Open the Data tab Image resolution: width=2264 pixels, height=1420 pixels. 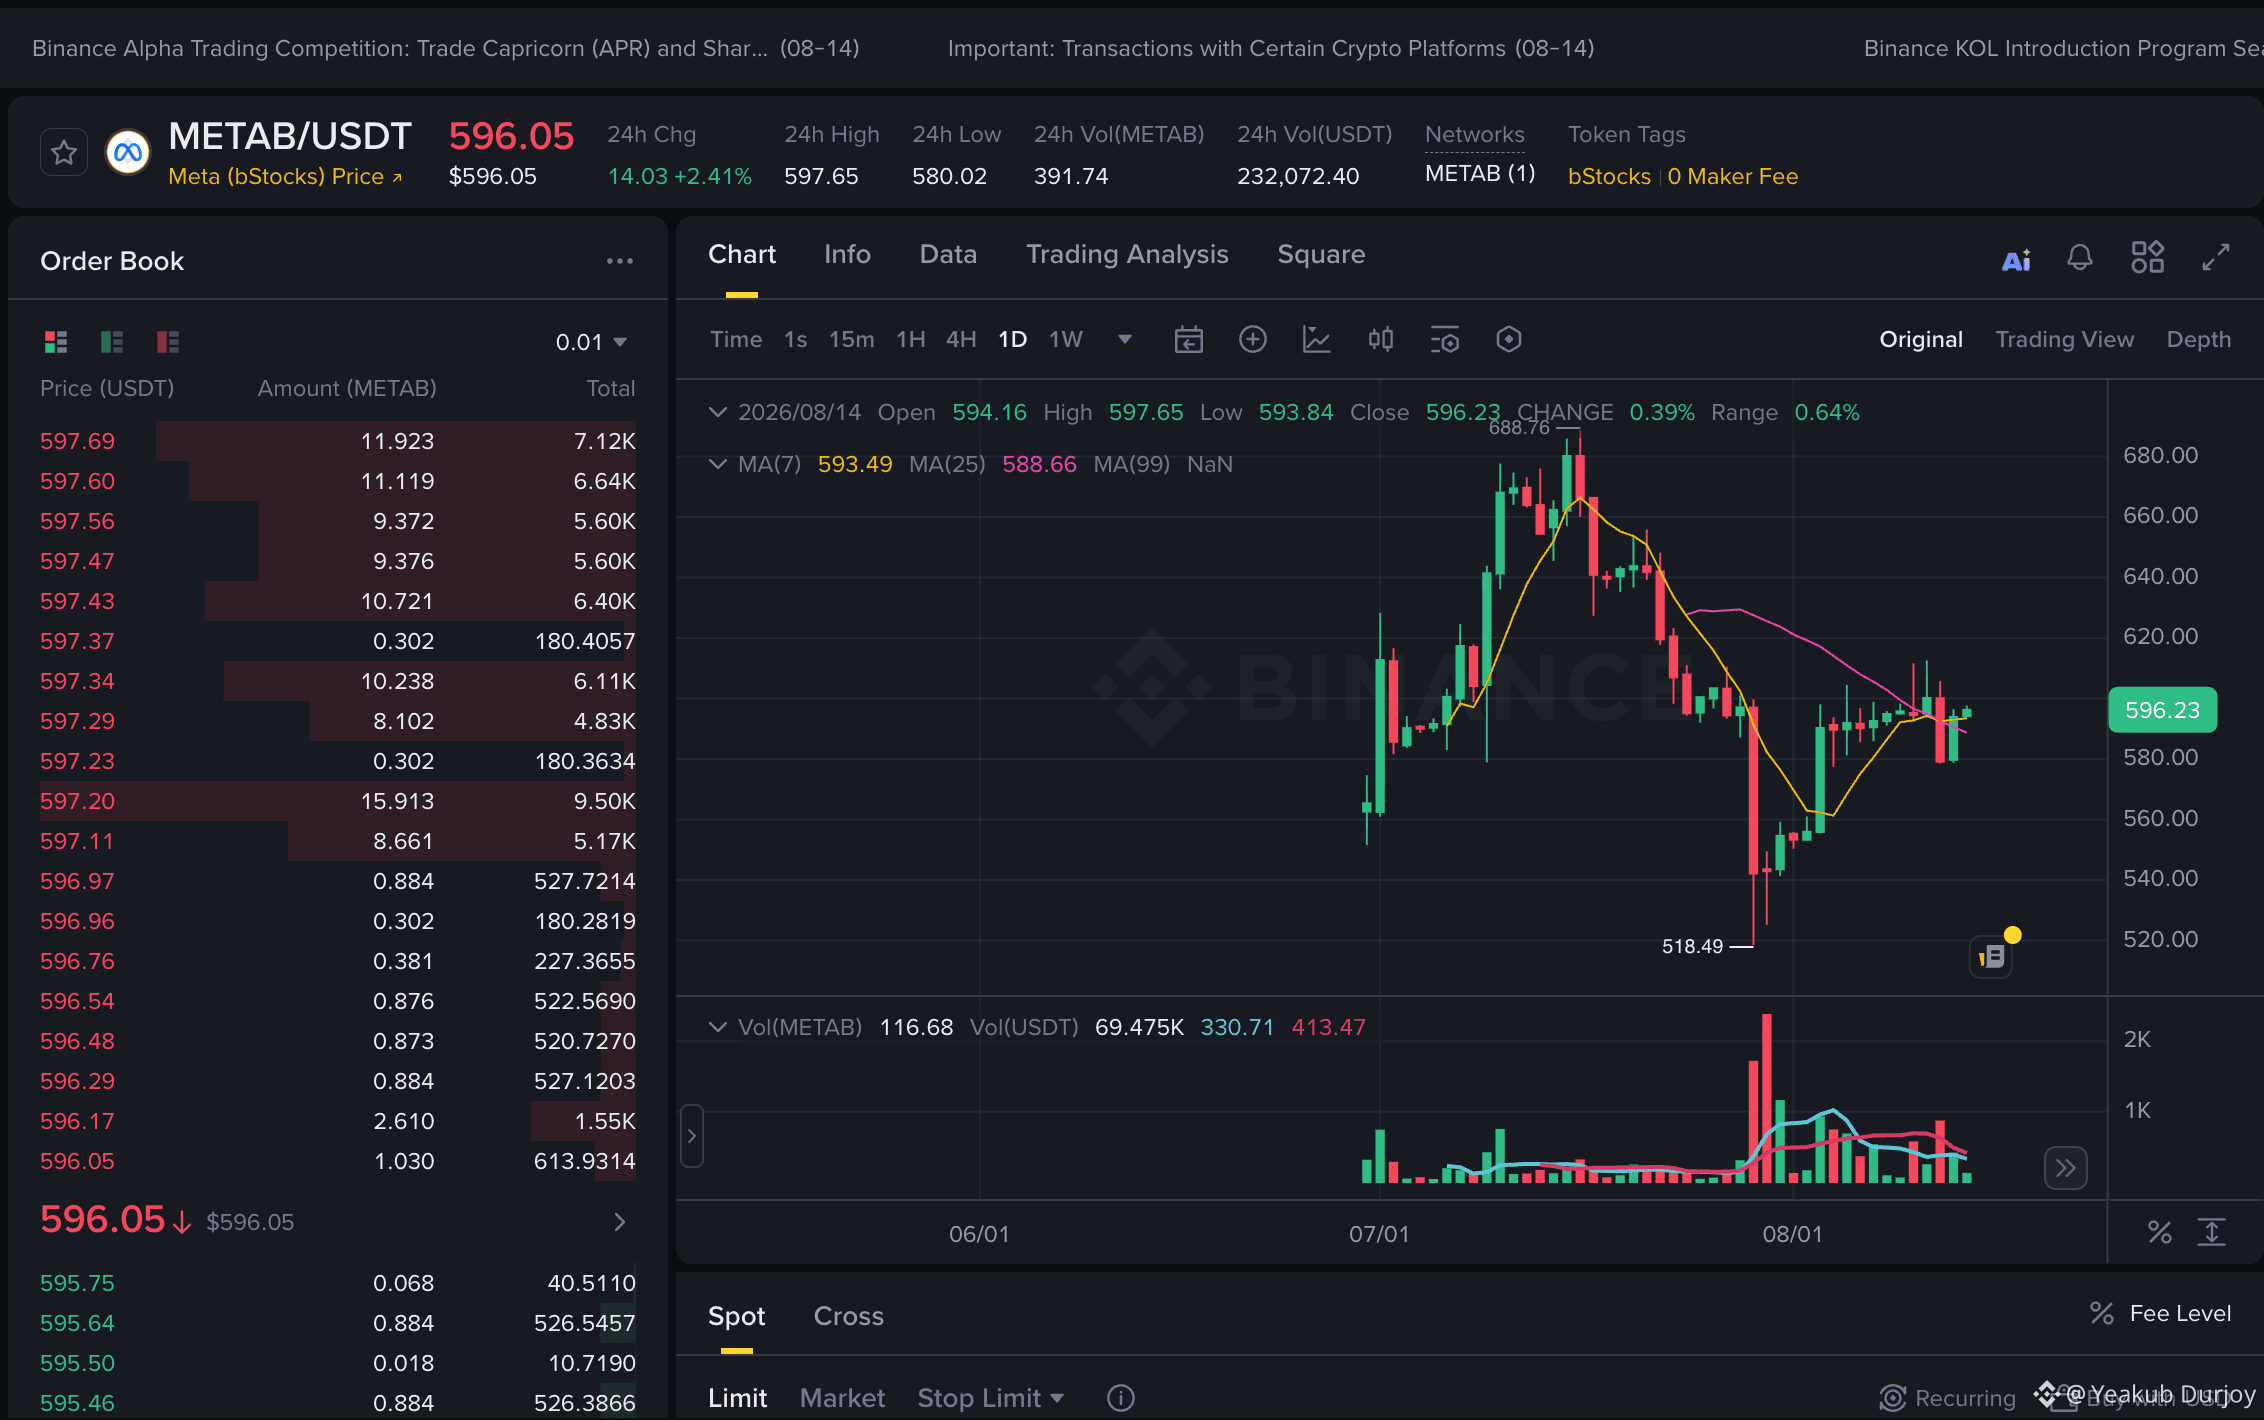(x=948, y=255)
